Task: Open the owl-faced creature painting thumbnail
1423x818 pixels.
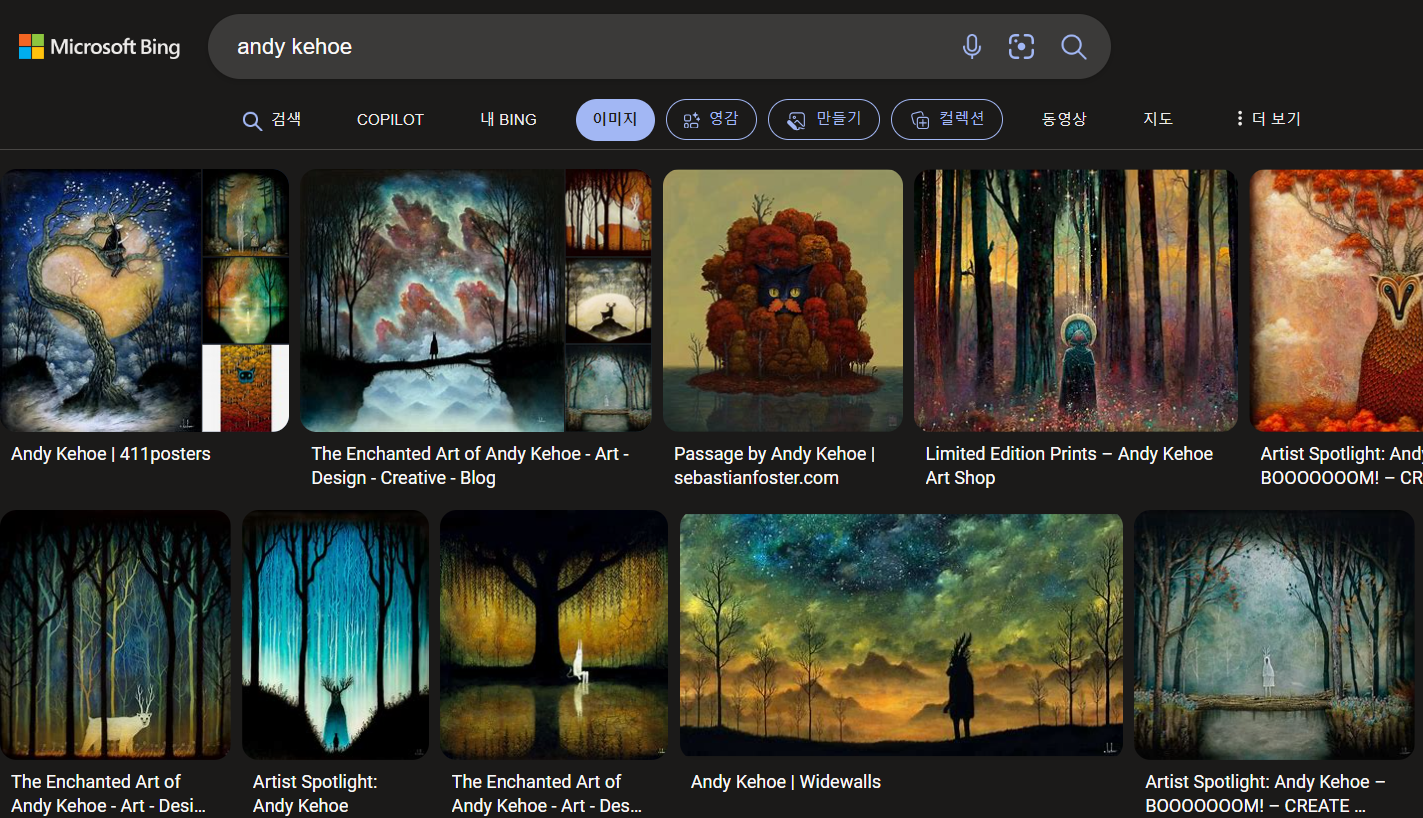Action: pos(1336,300)
